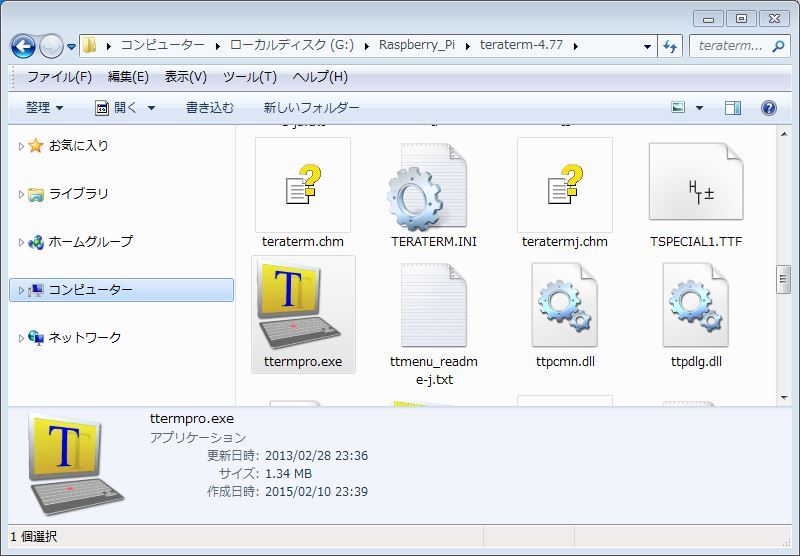Open the 編集(E) menu

point(128,77)
